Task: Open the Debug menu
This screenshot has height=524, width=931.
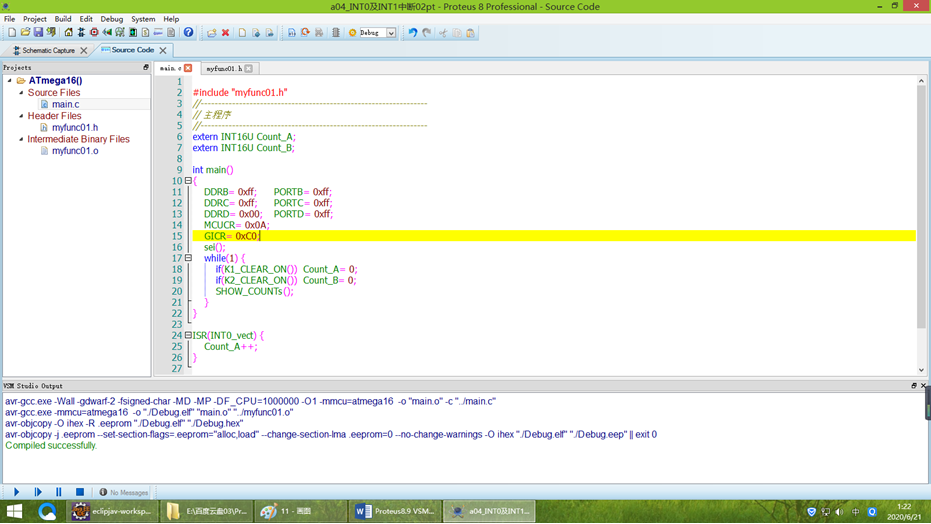Action: [112, 19]
